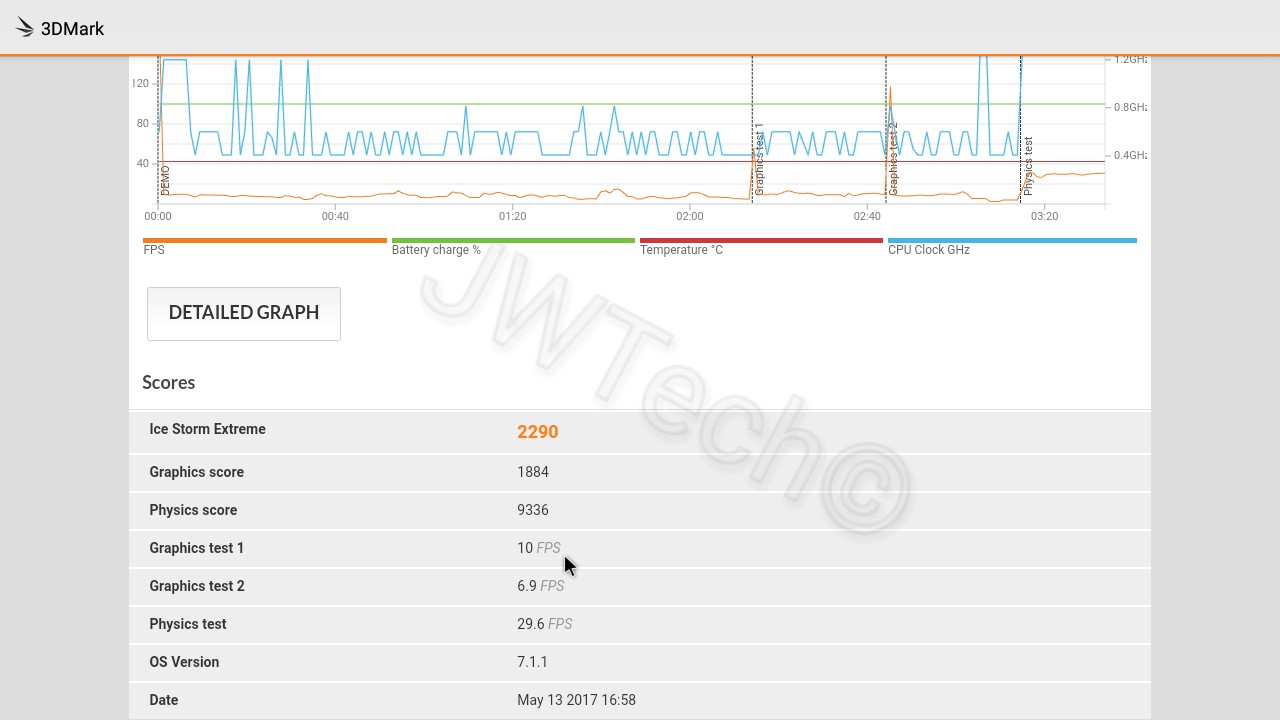This screenshot has height=720, width=1280.
Task: Click the 3DMark logo icon
Action: [25, 28]
